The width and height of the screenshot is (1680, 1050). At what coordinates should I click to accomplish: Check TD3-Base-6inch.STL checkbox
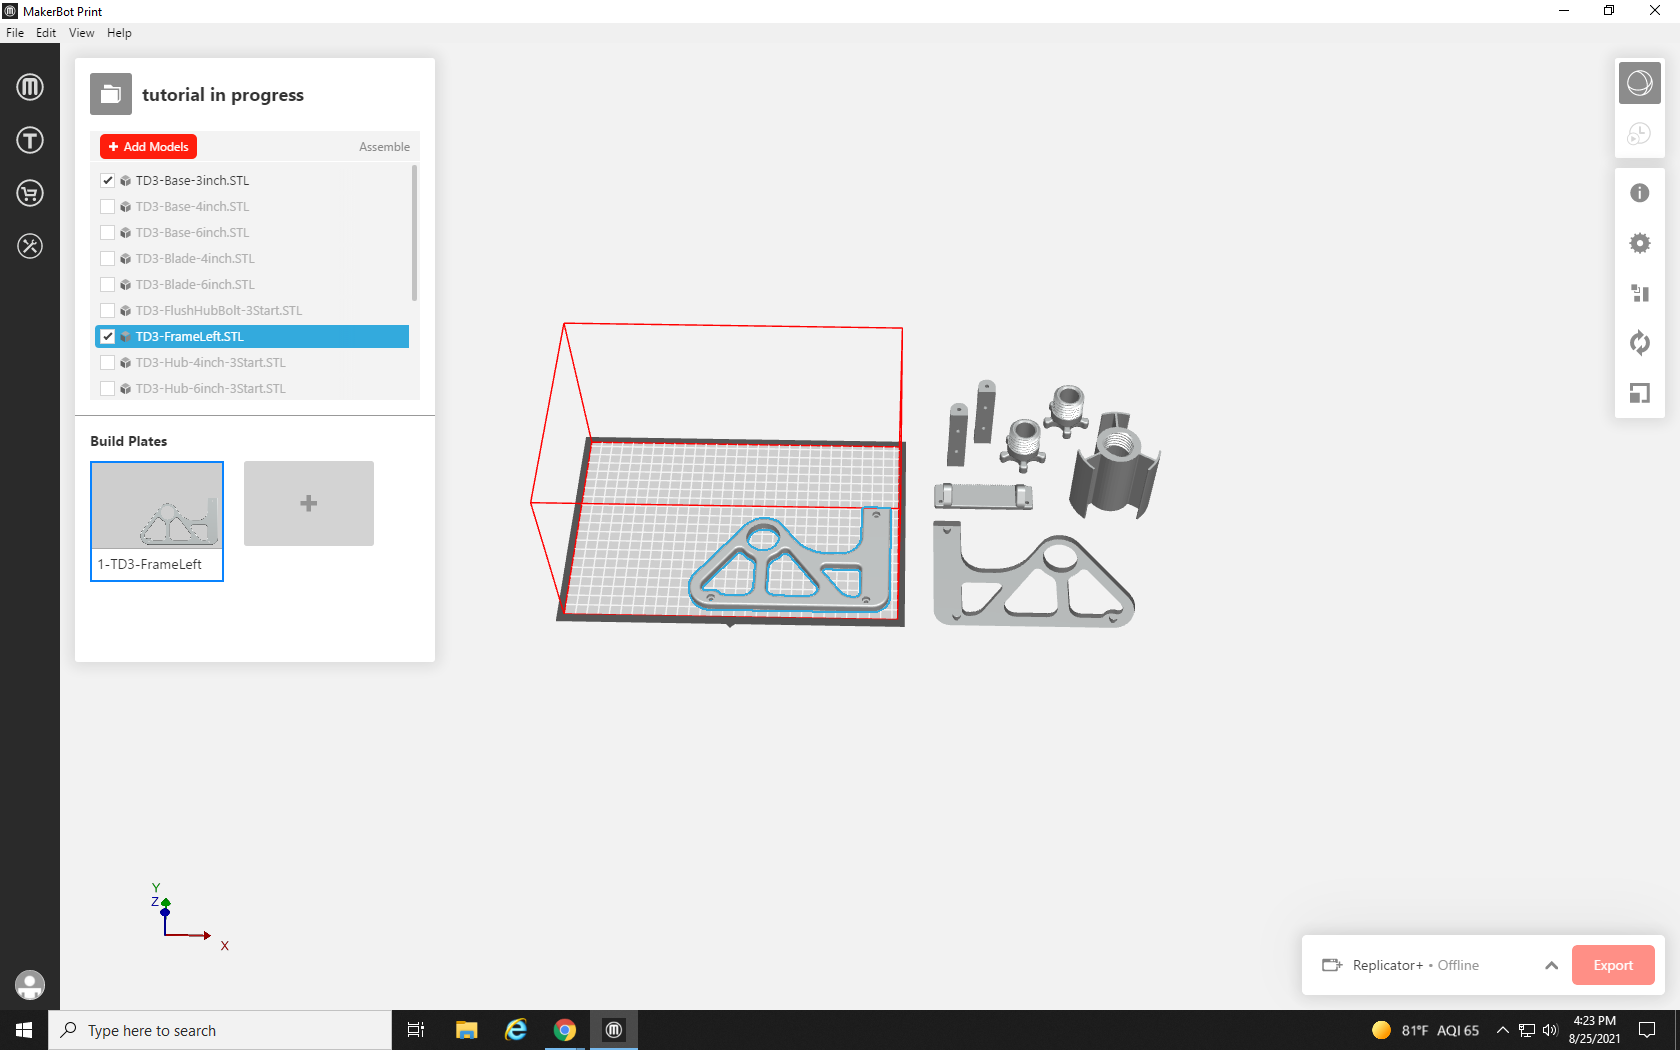[108, 233]
